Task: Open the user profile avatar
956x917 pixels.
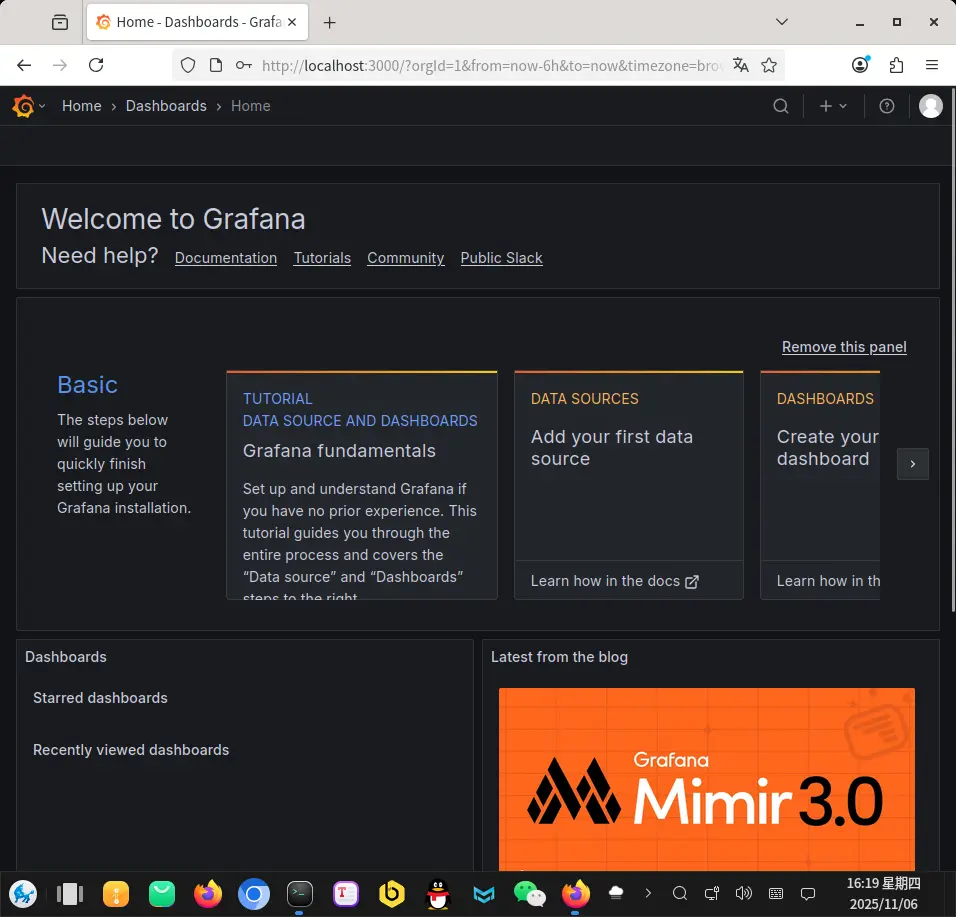Action: (930, 106)
